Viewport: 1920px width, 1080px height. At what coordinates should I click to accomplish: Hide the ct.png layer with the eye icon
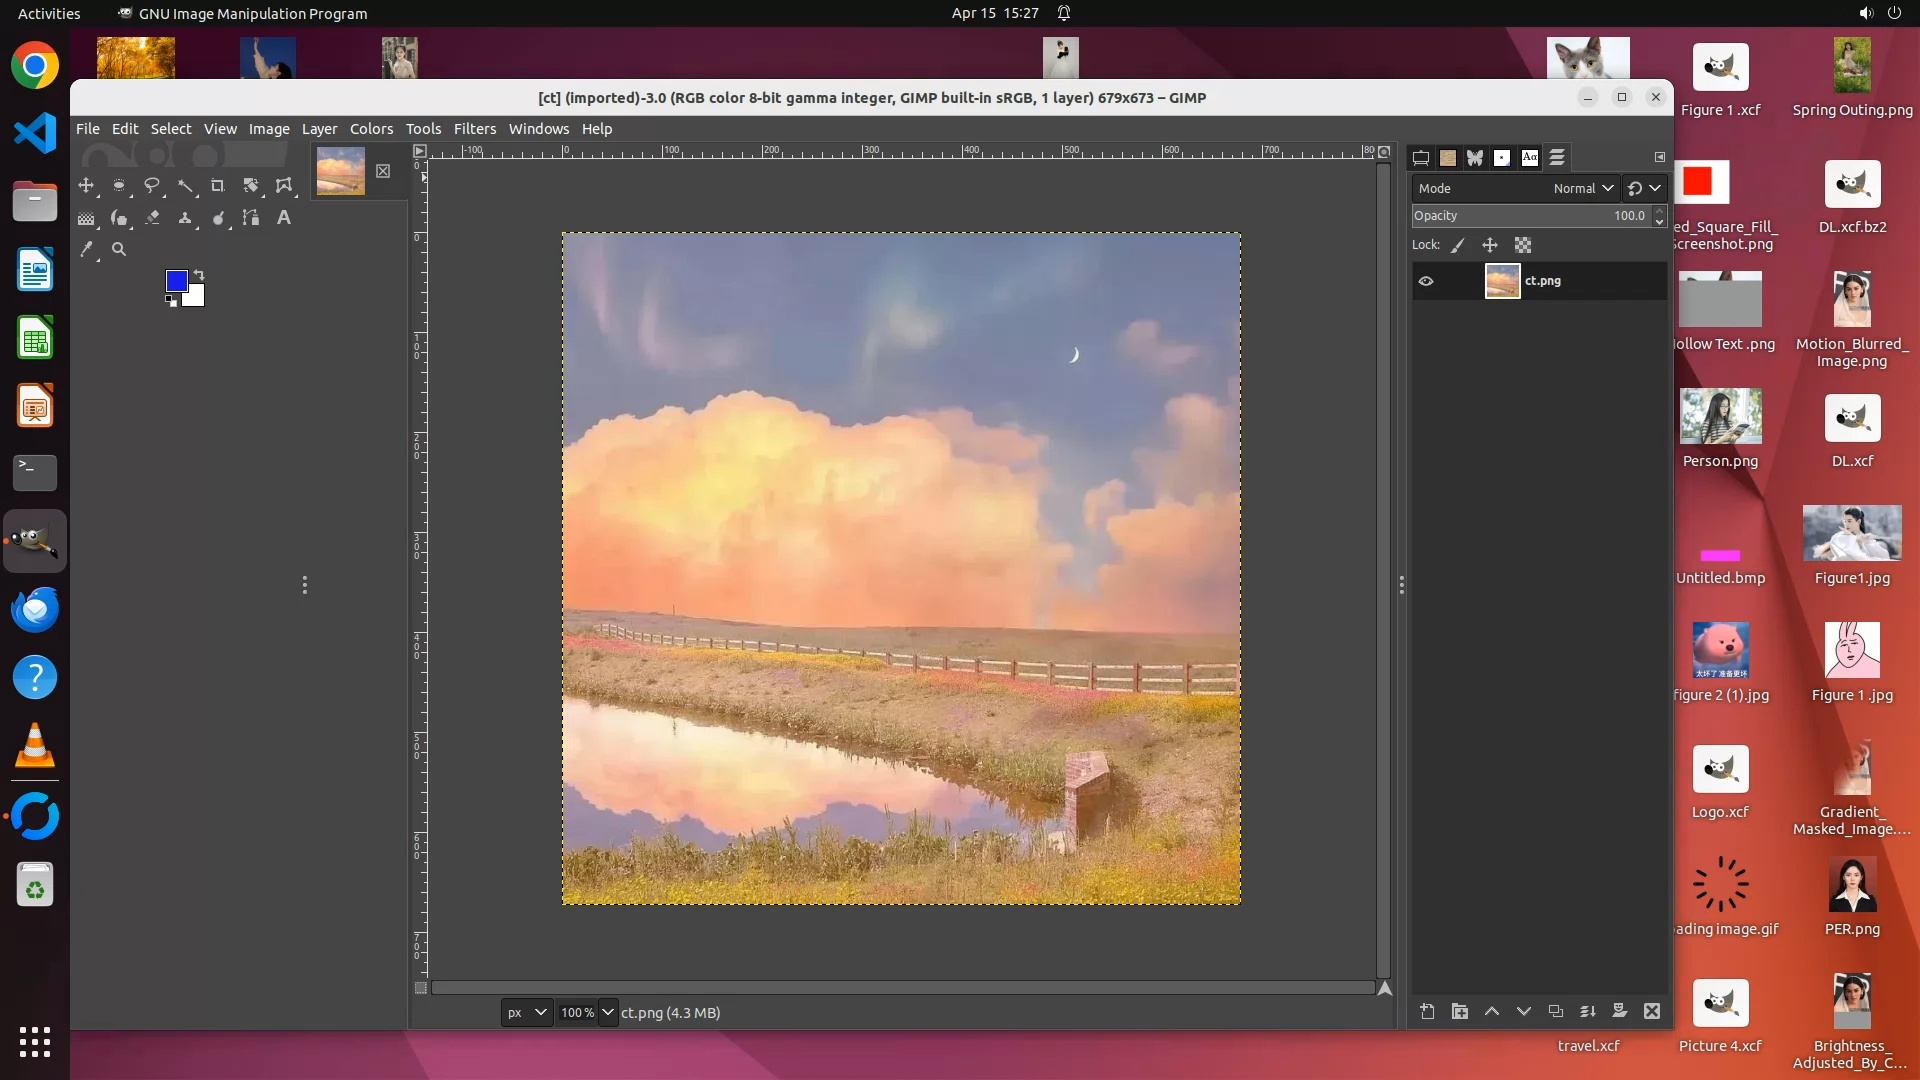1426,282
